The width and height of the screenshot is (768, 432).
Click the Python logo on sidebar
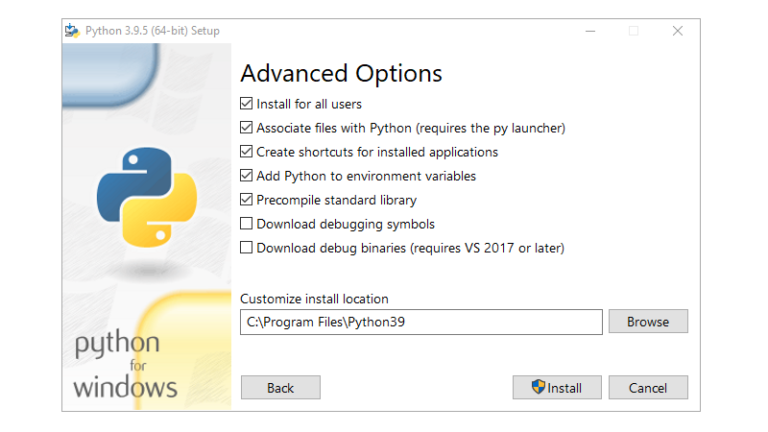[147, 197]
